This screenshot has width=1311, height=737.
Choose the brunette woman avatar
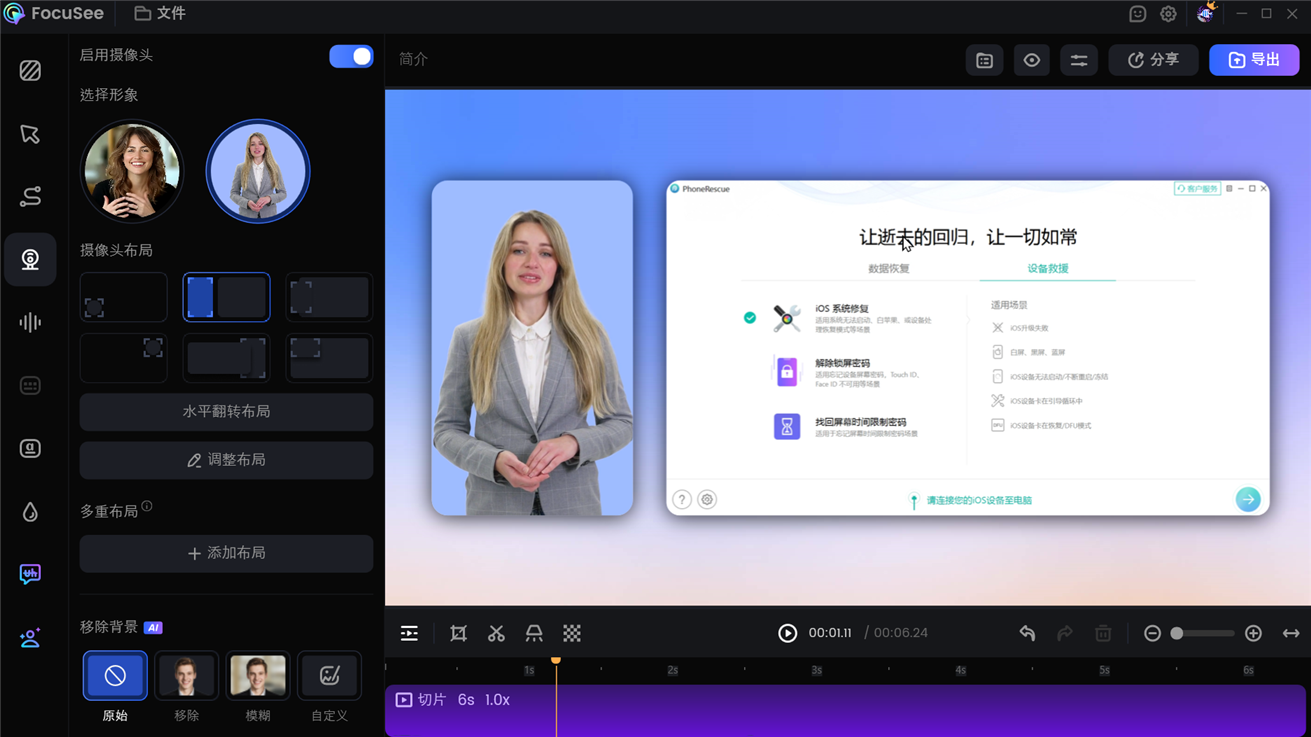132,172
